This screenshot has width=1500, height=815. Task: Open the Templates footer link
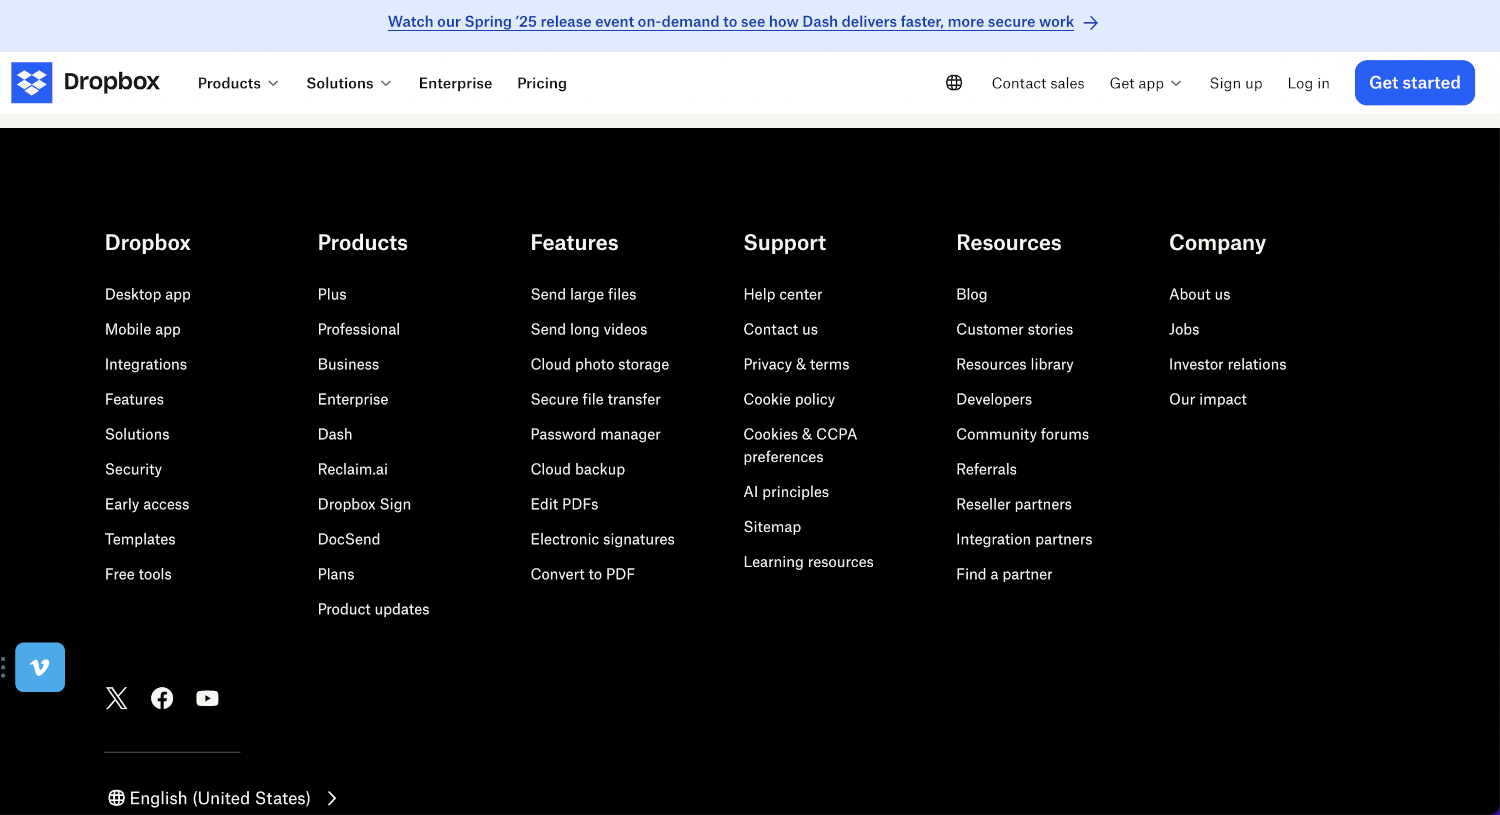(140, 539)
